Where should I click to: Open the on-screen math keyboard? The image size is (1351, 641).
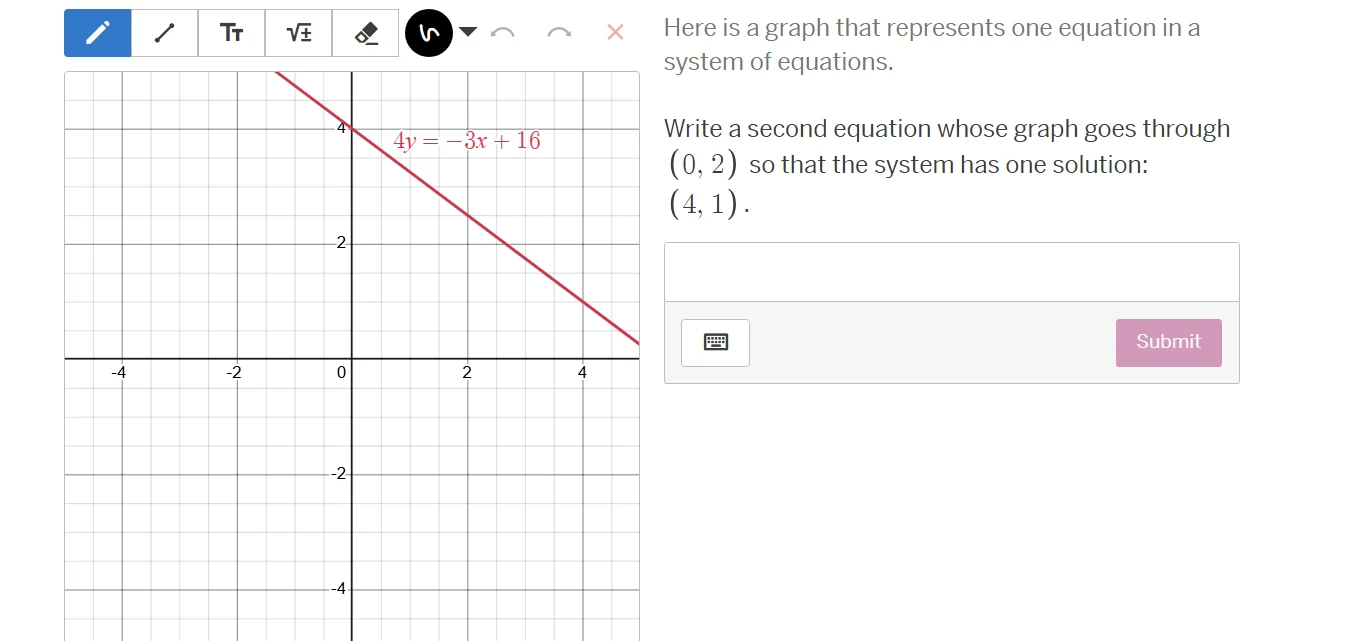click(x=714, y=342)
